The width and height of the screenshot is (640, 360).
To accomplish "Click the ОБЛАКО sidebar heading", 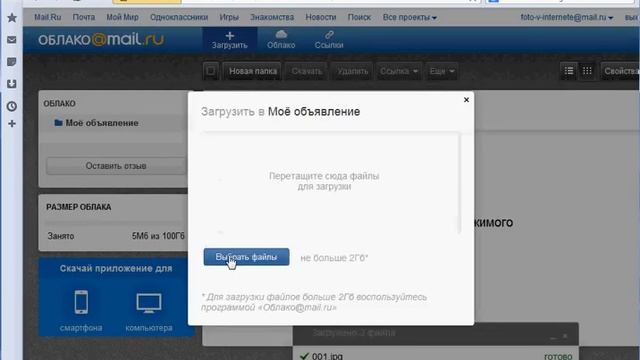I will click(60, 104).
